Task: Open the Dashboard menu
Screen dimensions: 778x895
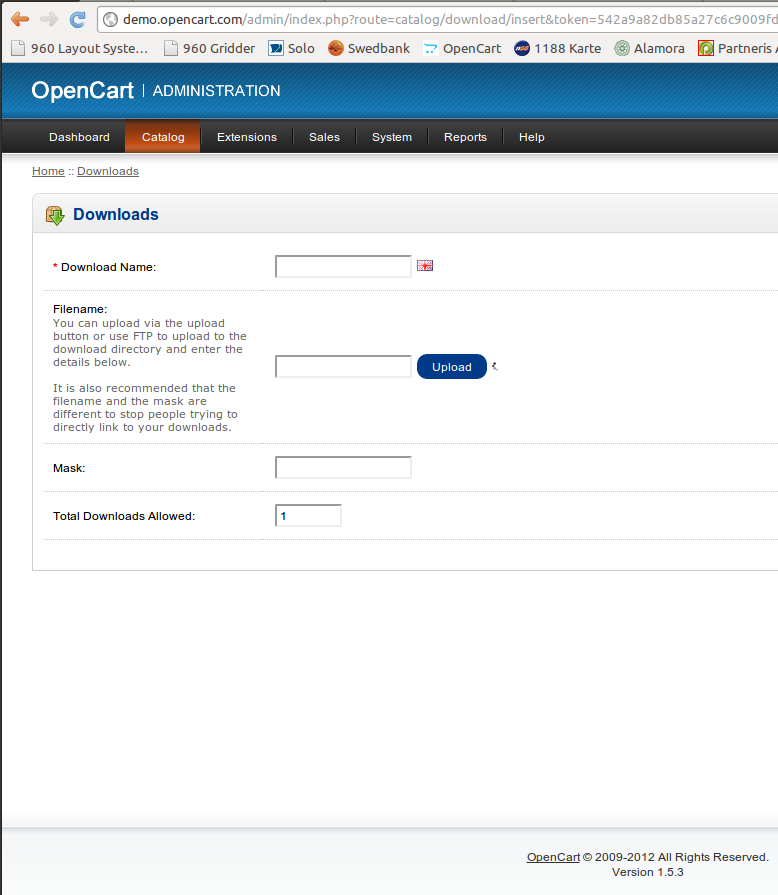Action: 79,137
